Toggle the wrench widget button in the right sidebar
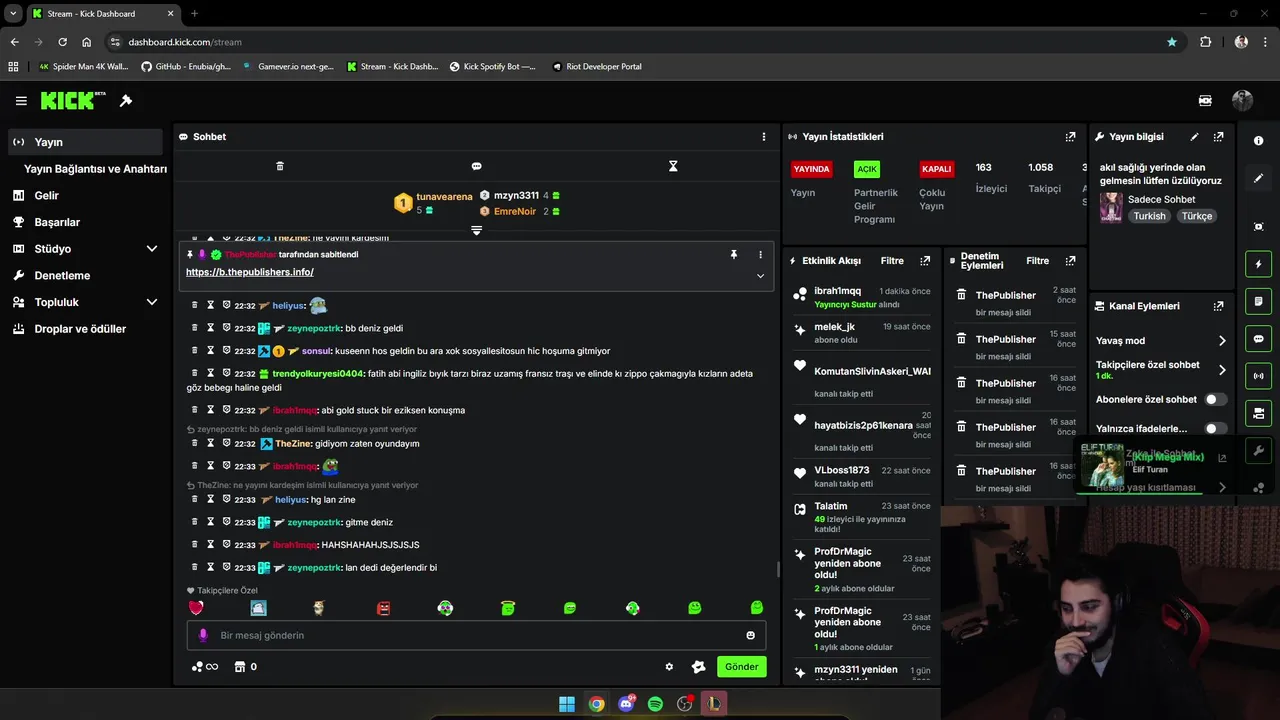Screen dimensions: 1280x720 point(1259,450)
